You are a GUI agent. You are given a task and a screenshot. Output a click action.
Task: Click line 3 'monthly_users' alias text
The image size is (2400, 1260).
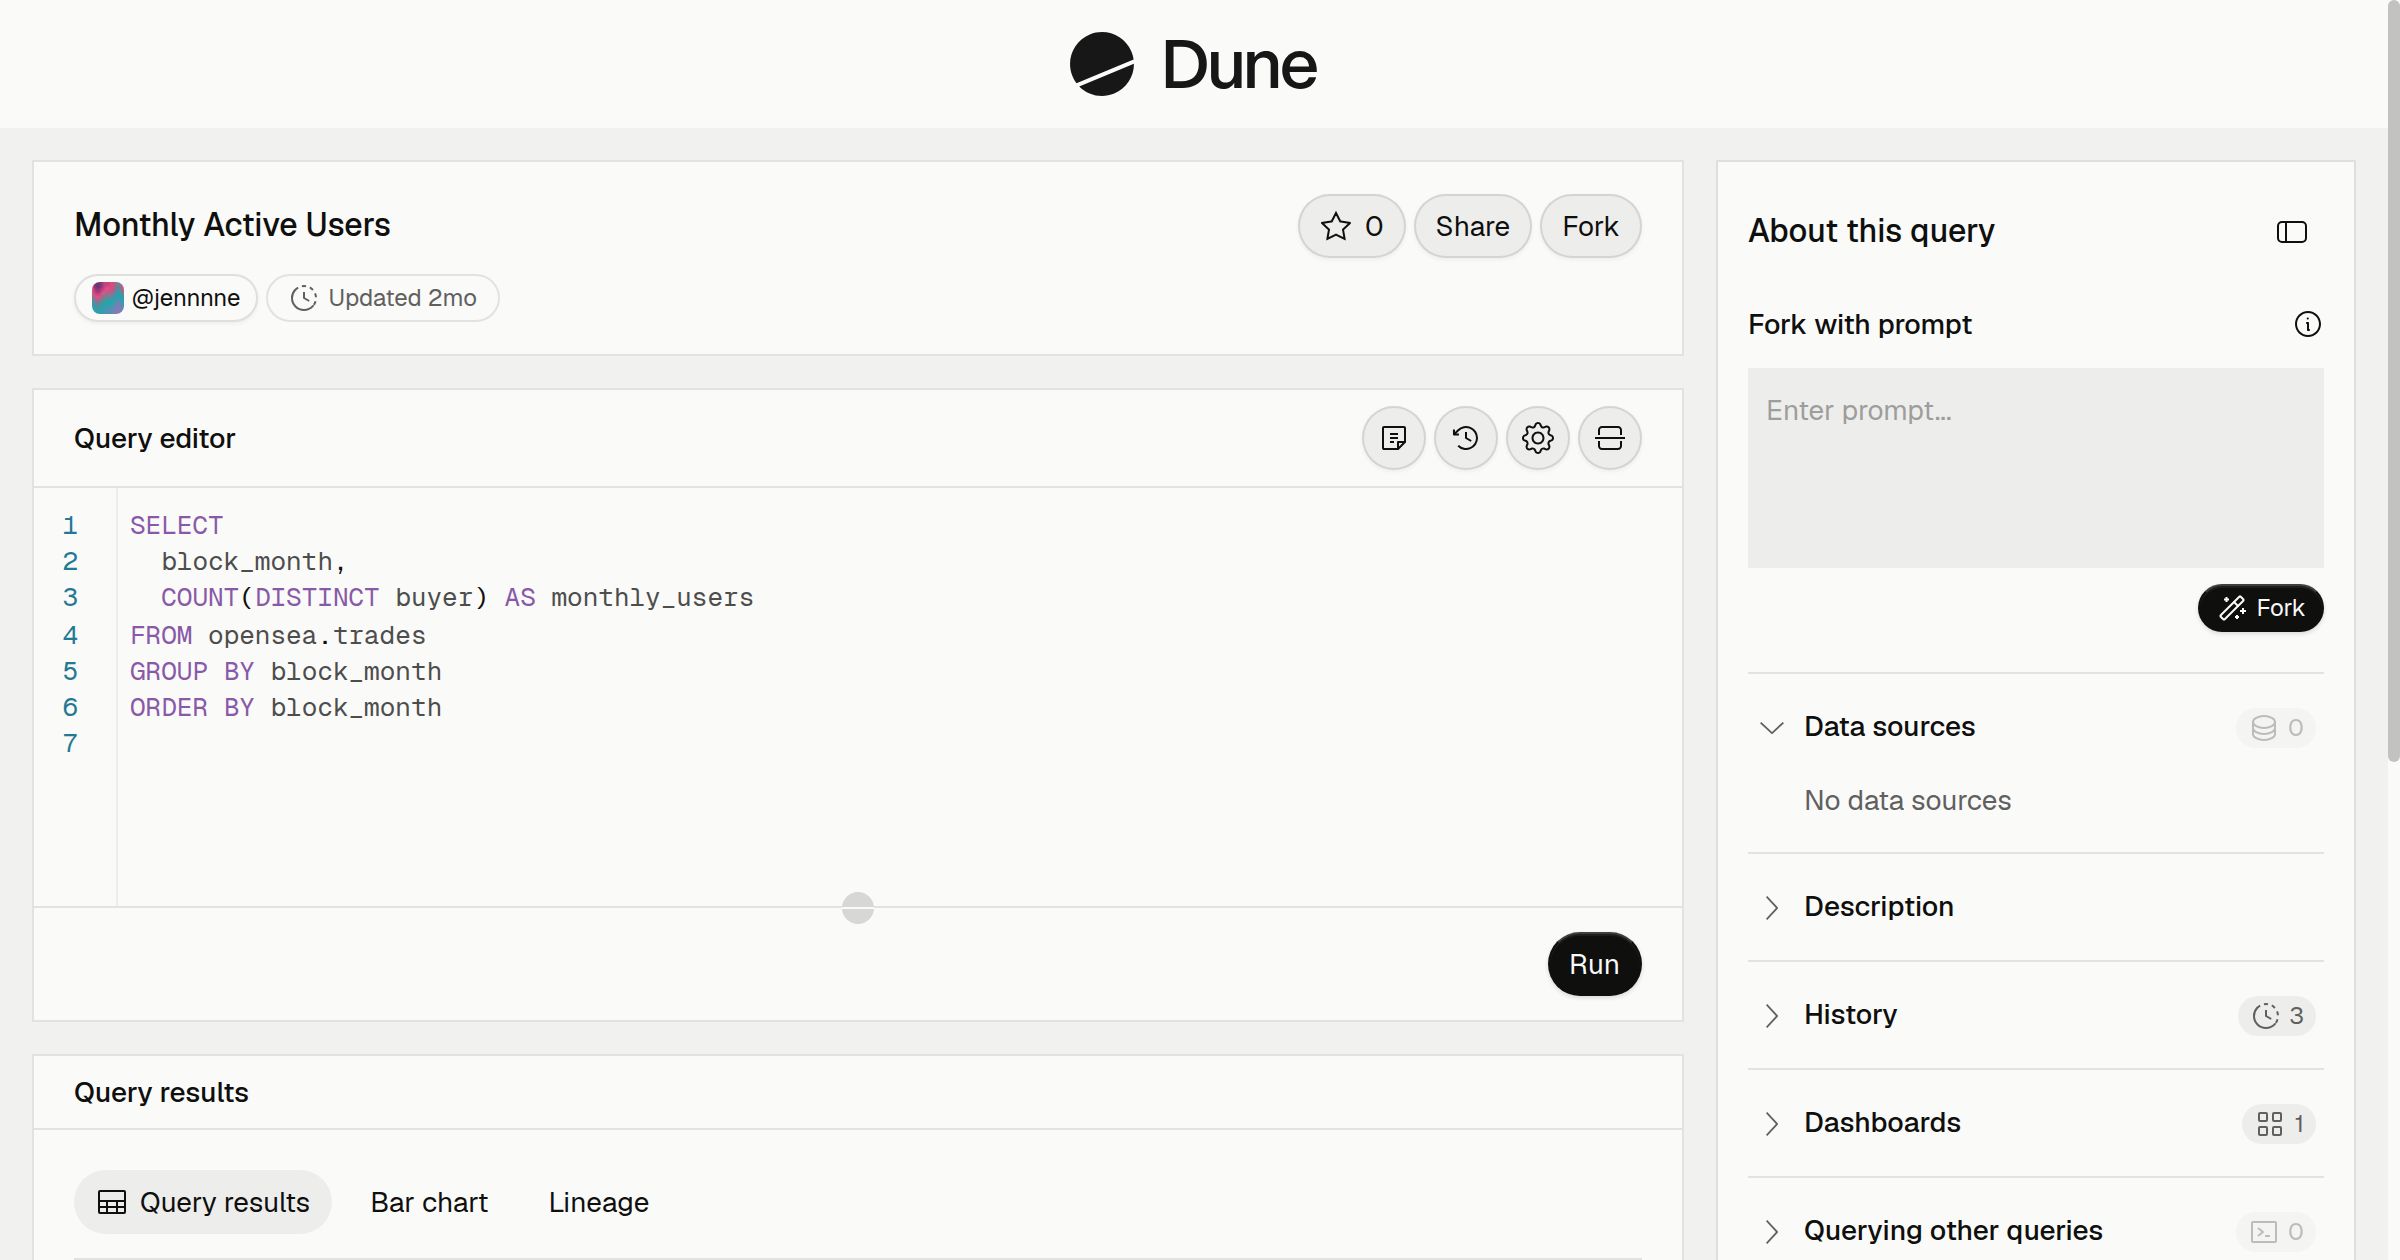652,598
